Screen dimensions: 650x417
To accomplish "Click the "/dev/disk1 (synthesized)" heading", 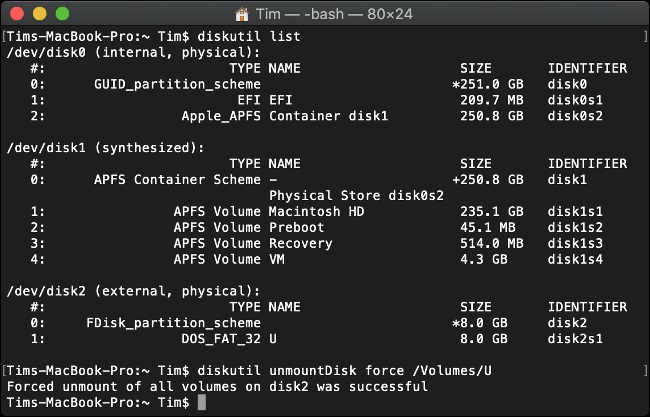I will click(x=104, y=148).
